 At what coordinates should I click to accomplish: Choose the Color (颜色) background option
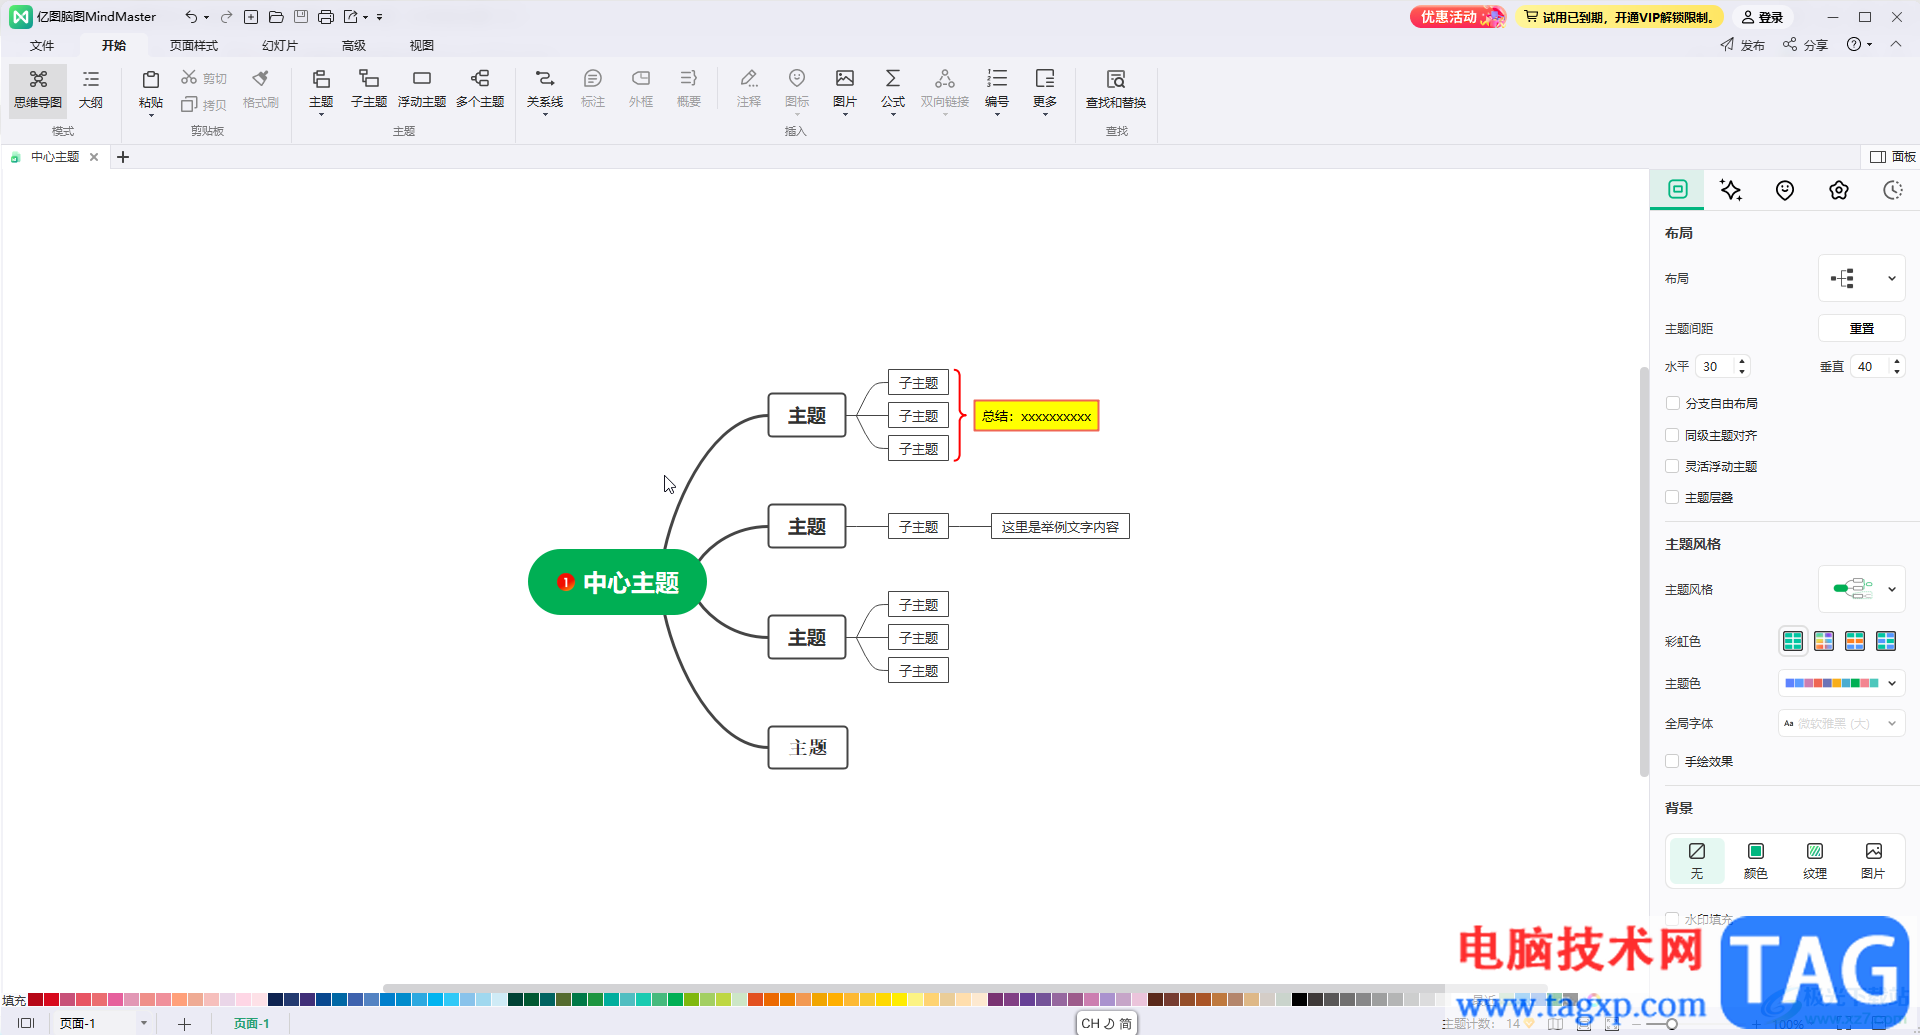1755,860
